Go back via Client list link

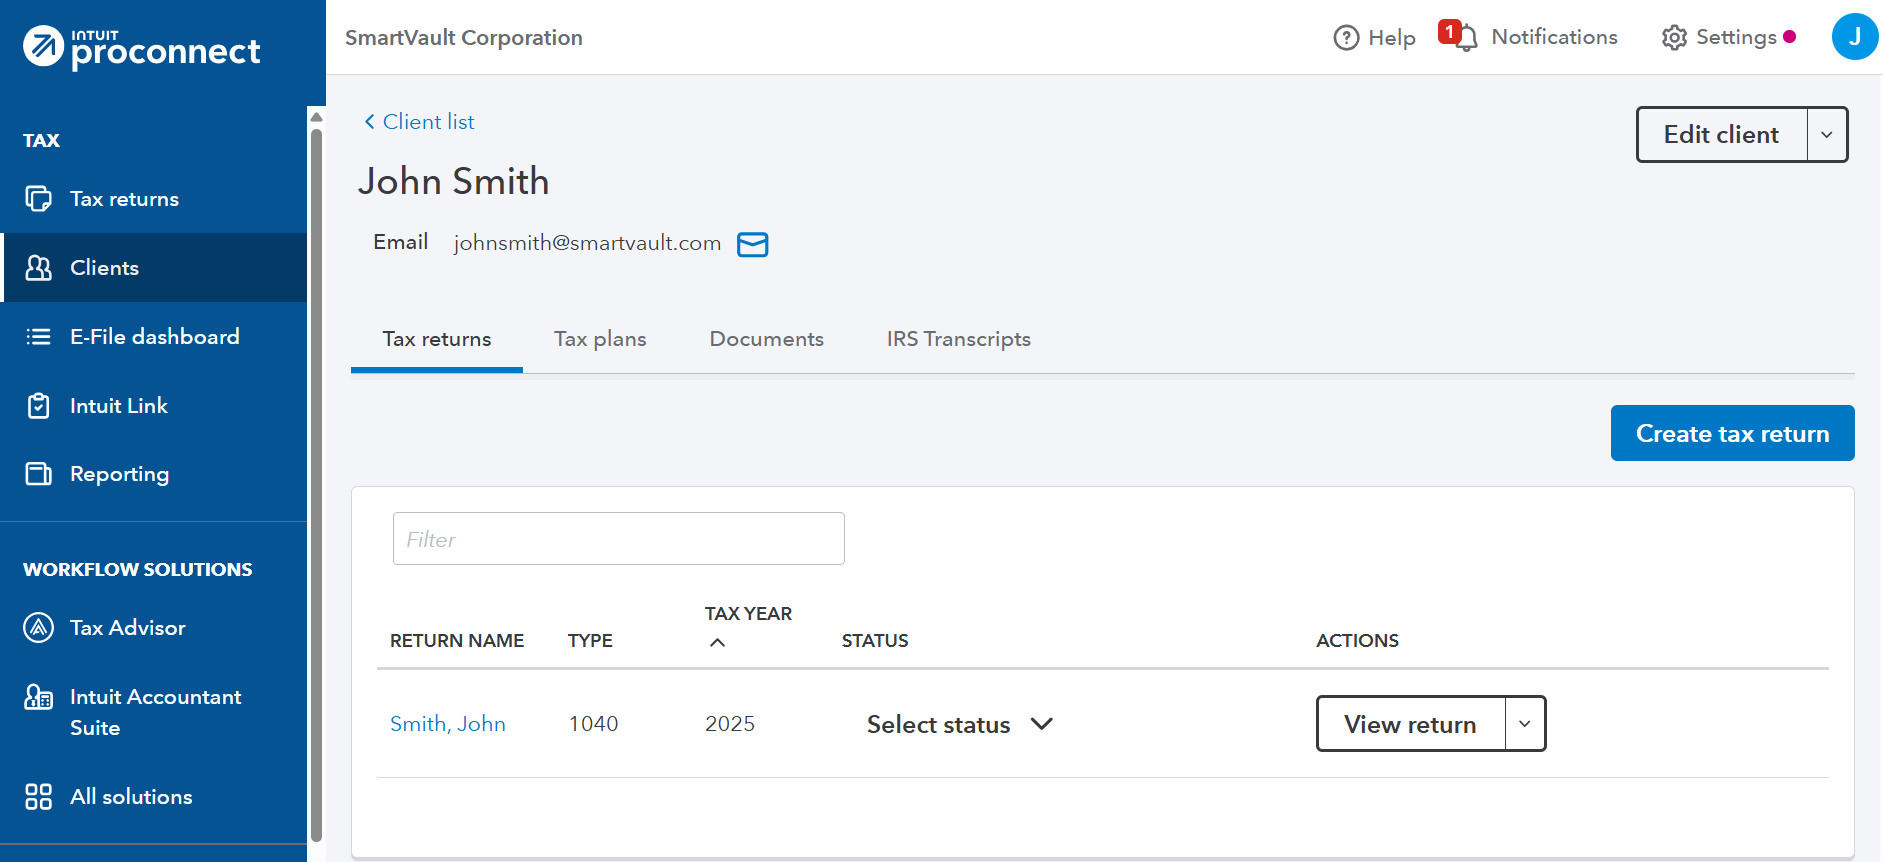[x=428, y=122]
